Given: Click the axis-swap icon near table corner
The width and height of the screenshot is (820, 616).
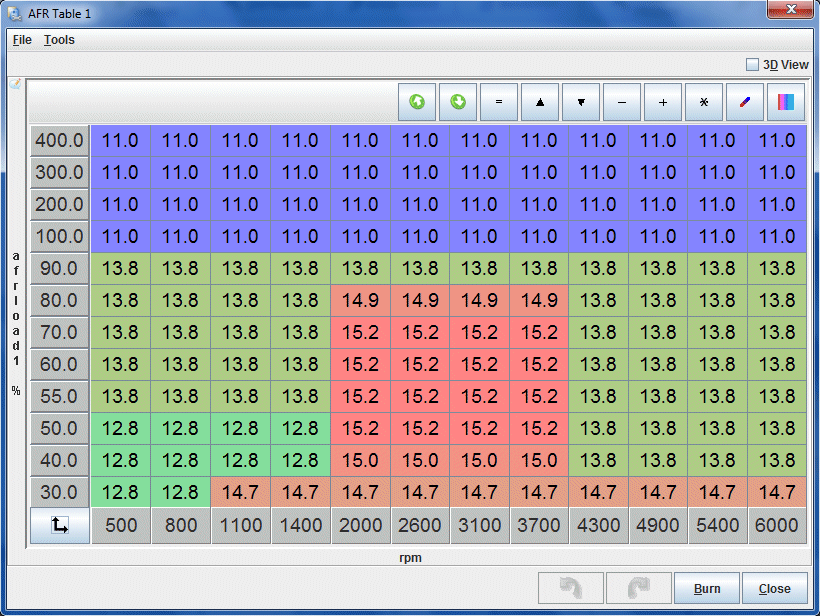Looking at the screenshot, I should [58, 524].
